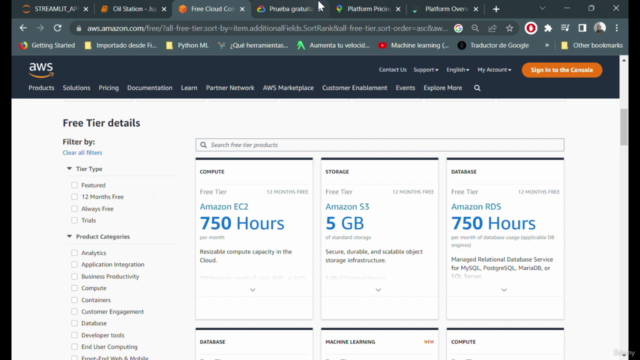Open the browser zoom magnifier icon

click(x=475, y=28)
